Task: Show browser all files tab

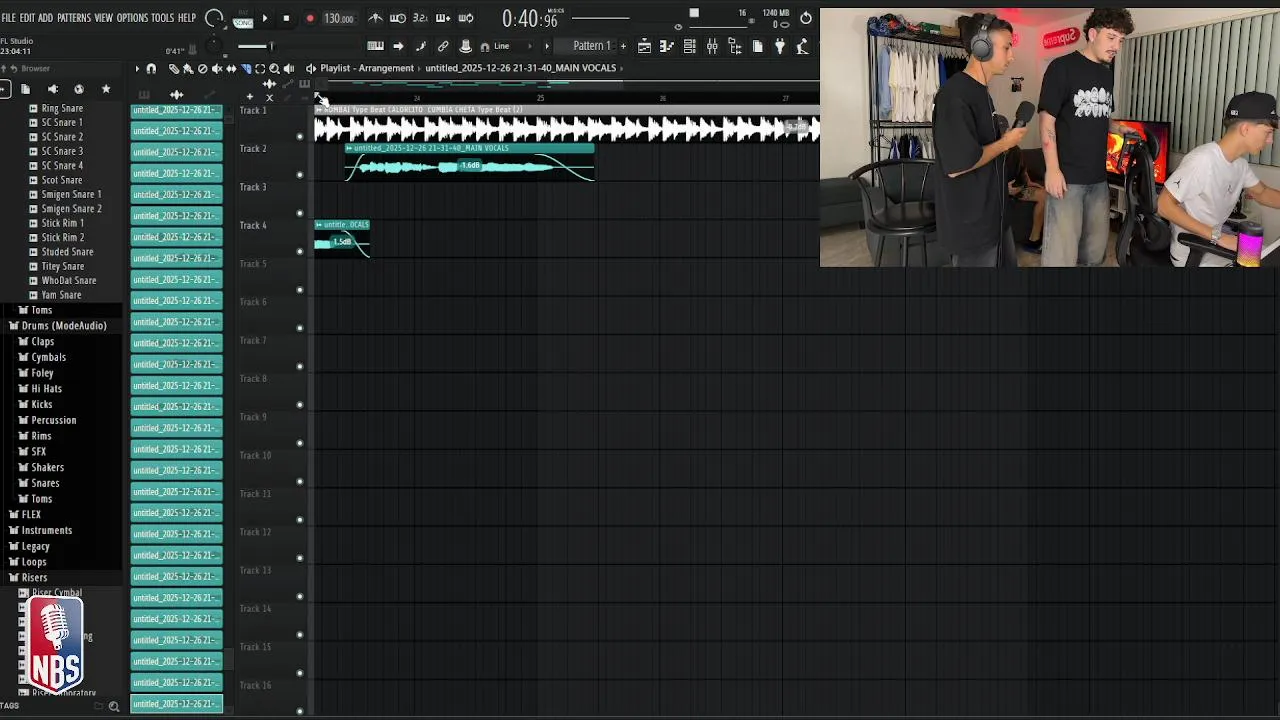Action: click(25, 89)
